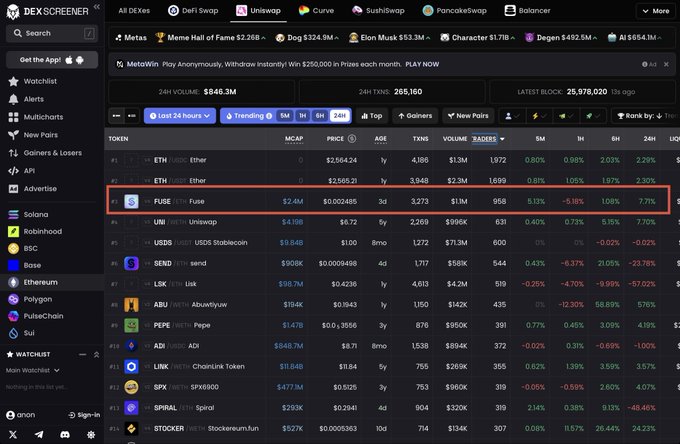This screenshot has height=444, width=680.
Task: Toggle the profile filter with person icon
Action: (x=512, y=116)
